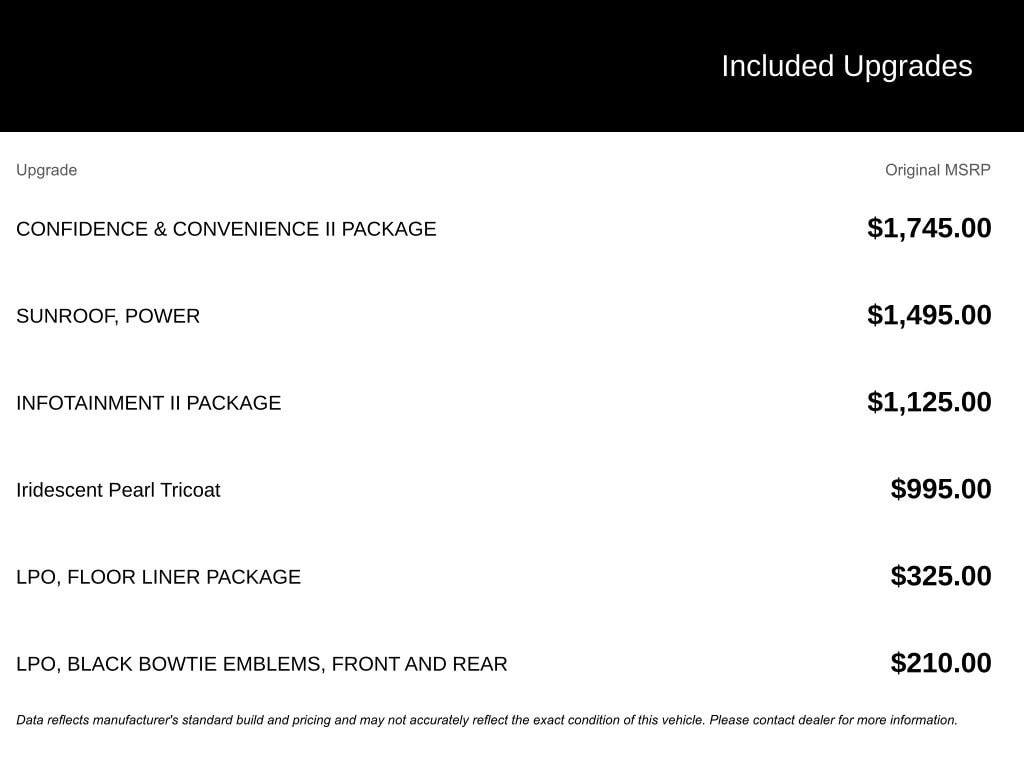Click the 'Upgrade' column header
The height and width of the screenshot is (768, 1024).
46,170
